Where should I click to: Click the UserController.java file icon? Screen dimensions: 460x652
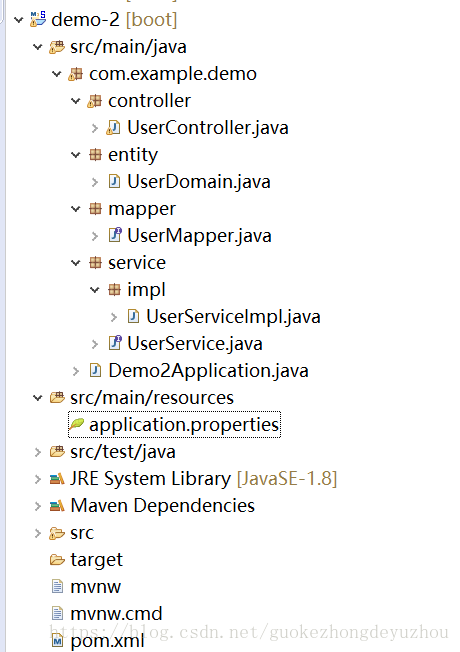point(114,128)
